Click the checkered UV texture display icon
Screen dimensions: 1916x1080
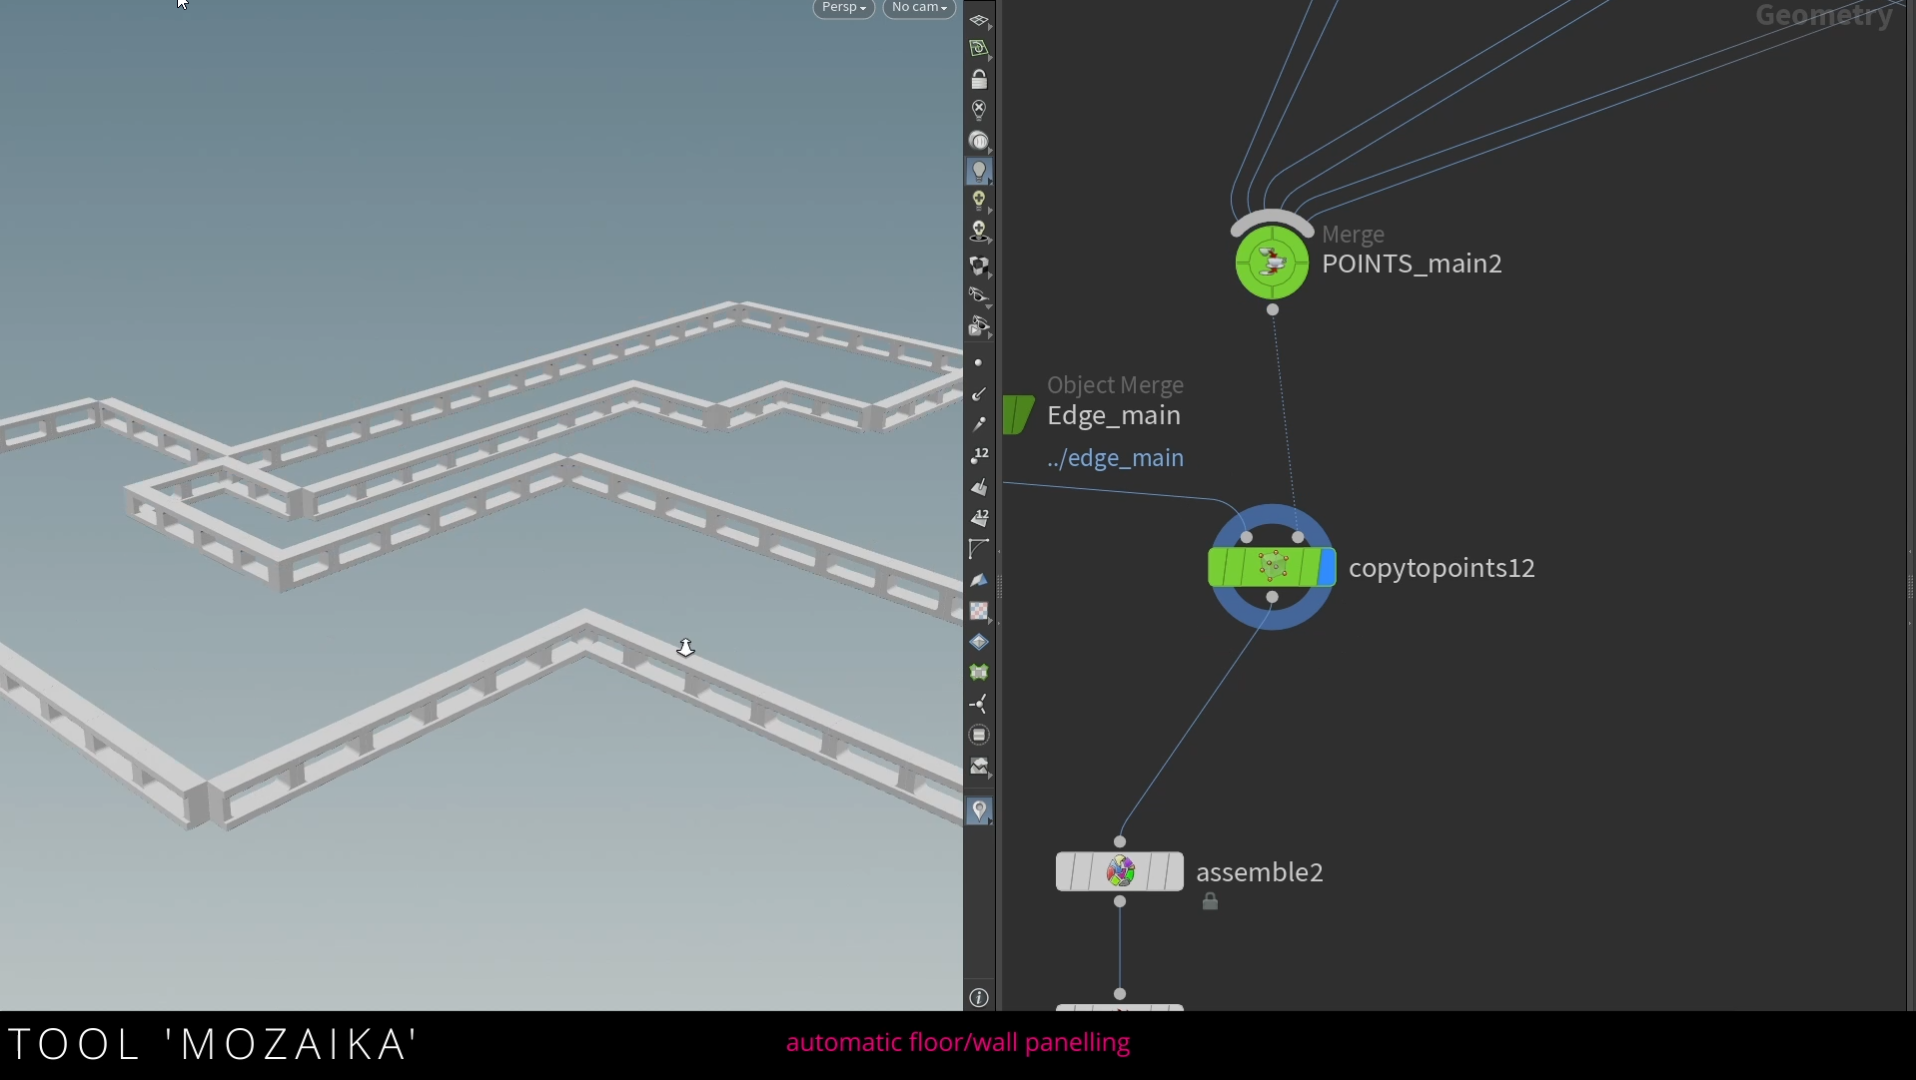pos(979,611)
